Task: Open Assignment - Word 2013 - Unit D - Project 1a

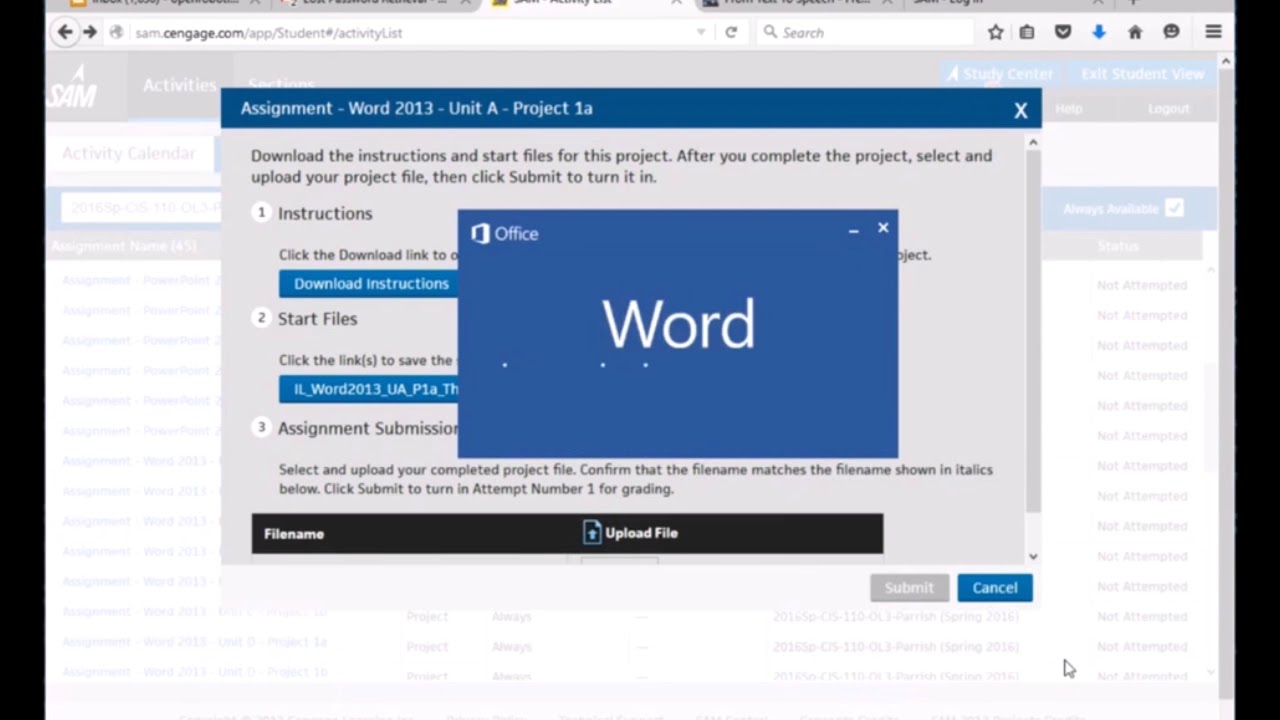Action: (194, 642)
